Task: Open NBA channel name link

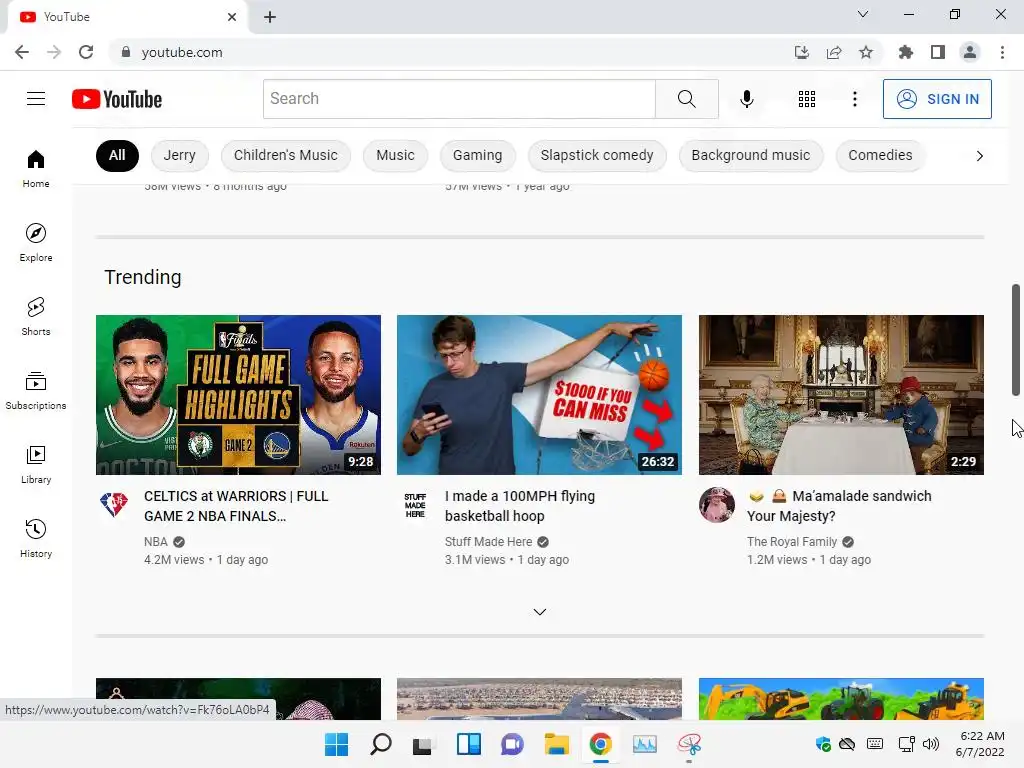Action: [x=156, y=542]
